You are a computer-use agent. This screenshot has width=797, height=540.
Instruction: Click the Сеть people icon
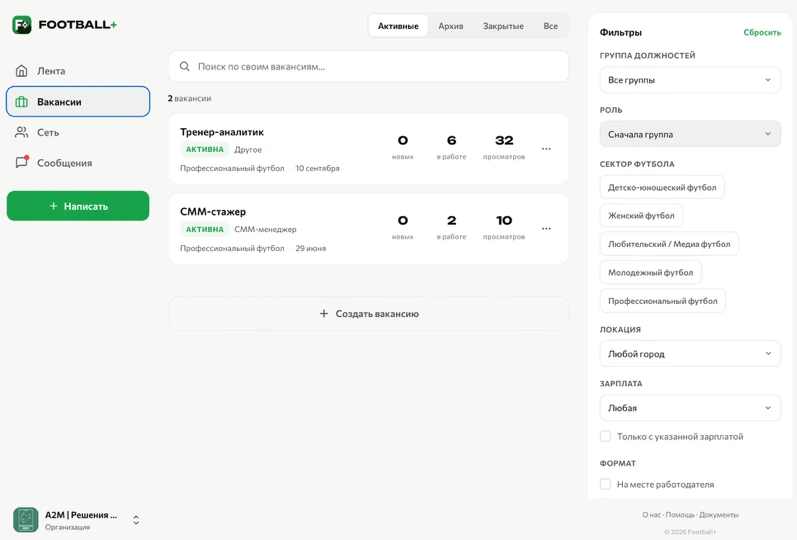[21, 132]
